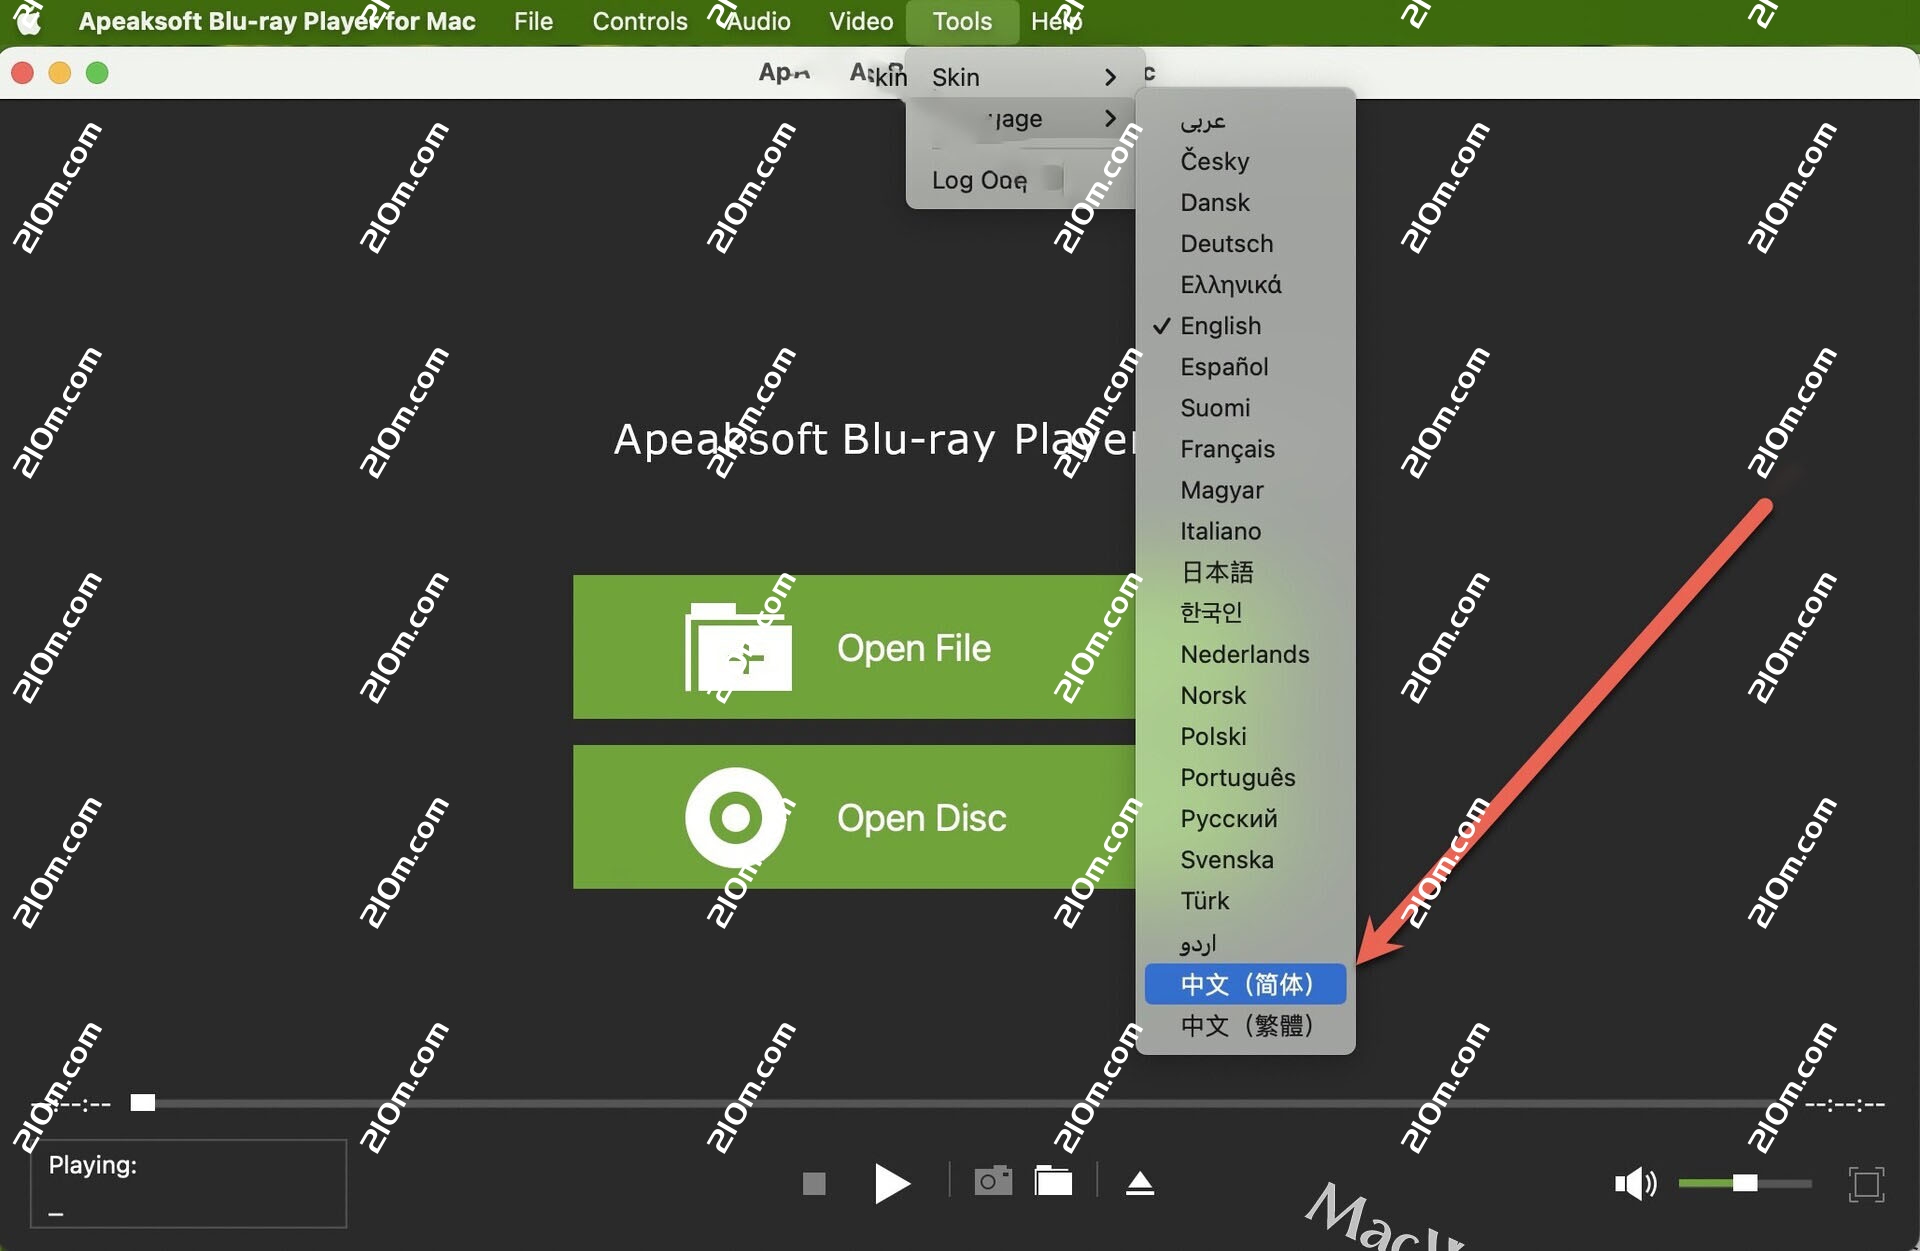Expand the Language submenu arrow
This screenshot has width=1920, height=1251.
[x=1109, y=119]
